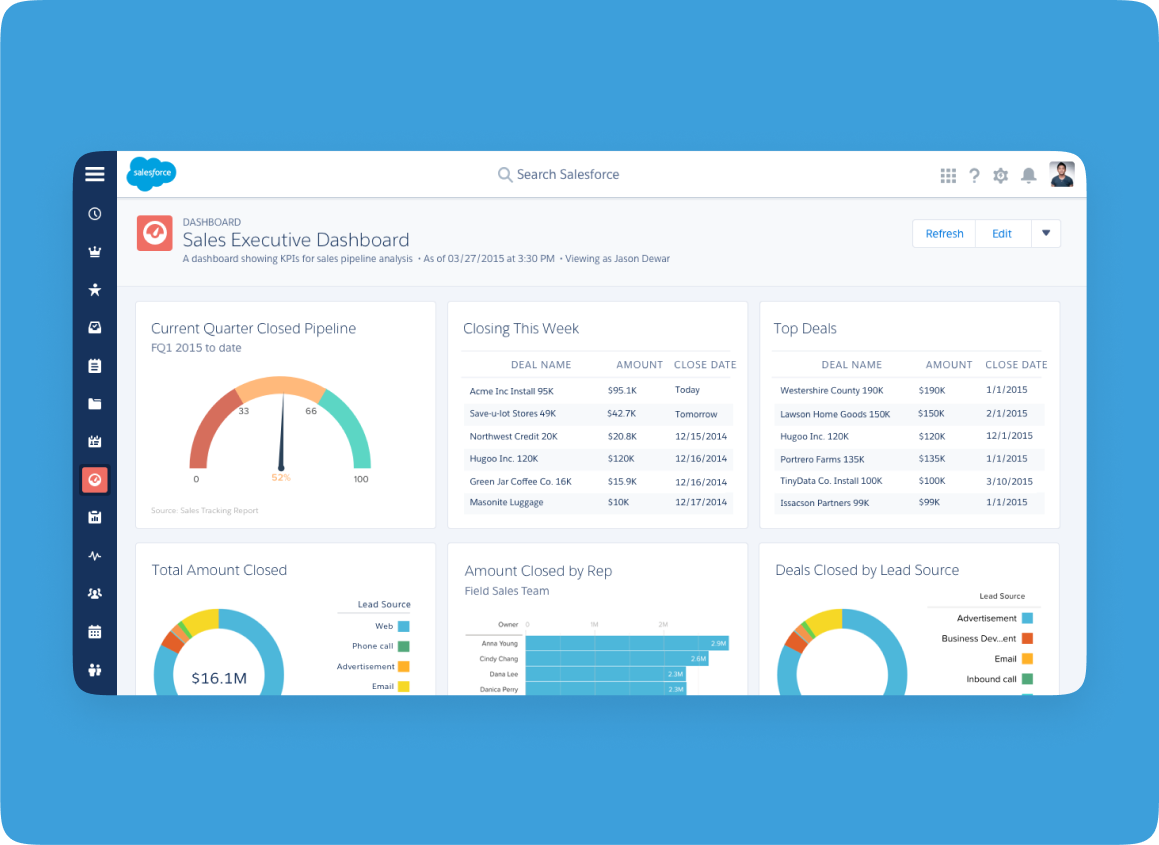Open the user profile avatar

(1062, 174)
